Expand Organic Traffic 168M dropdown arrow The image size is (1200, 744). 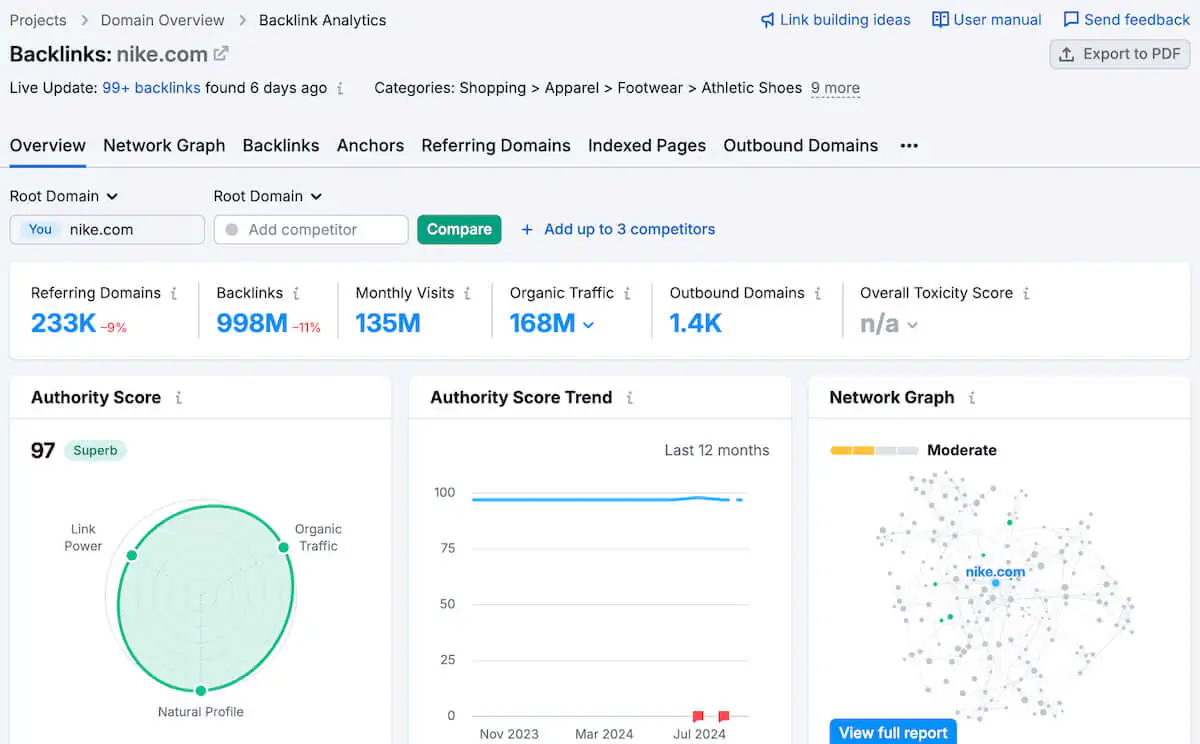588,325
